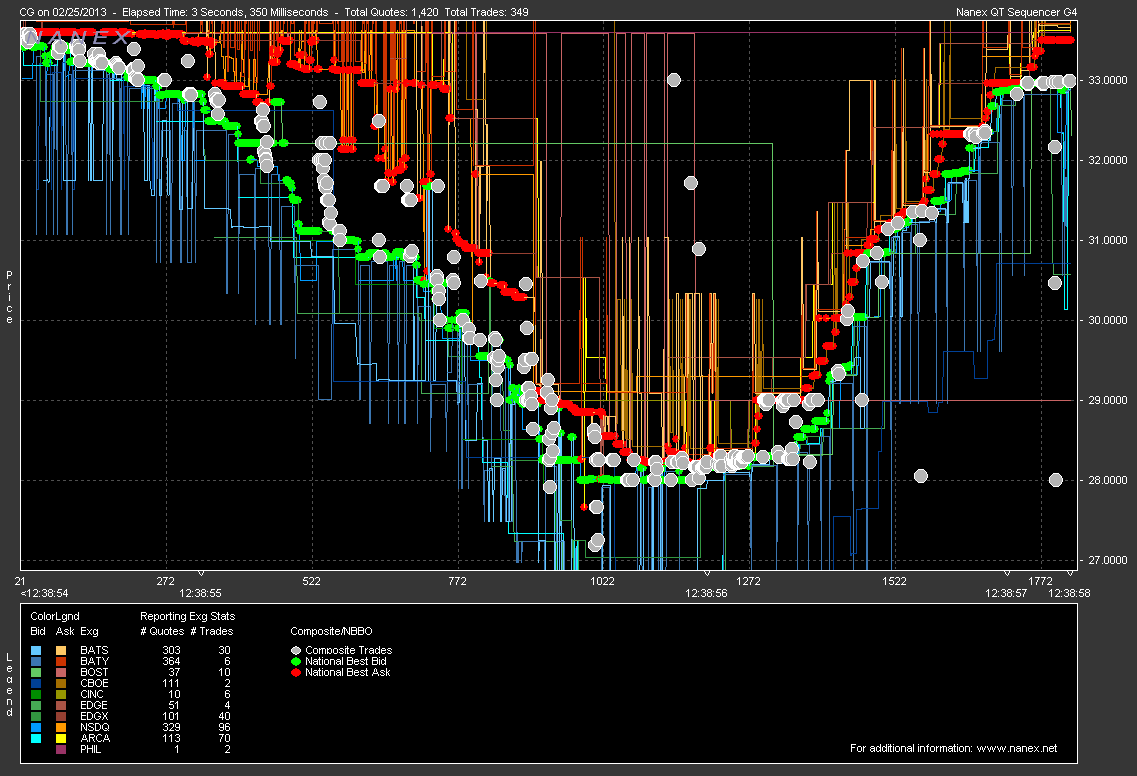The width and height of the screenshot is (1137, 776).
Task: Select the 27.0000 price axis label
Action: pos(1107,560)
